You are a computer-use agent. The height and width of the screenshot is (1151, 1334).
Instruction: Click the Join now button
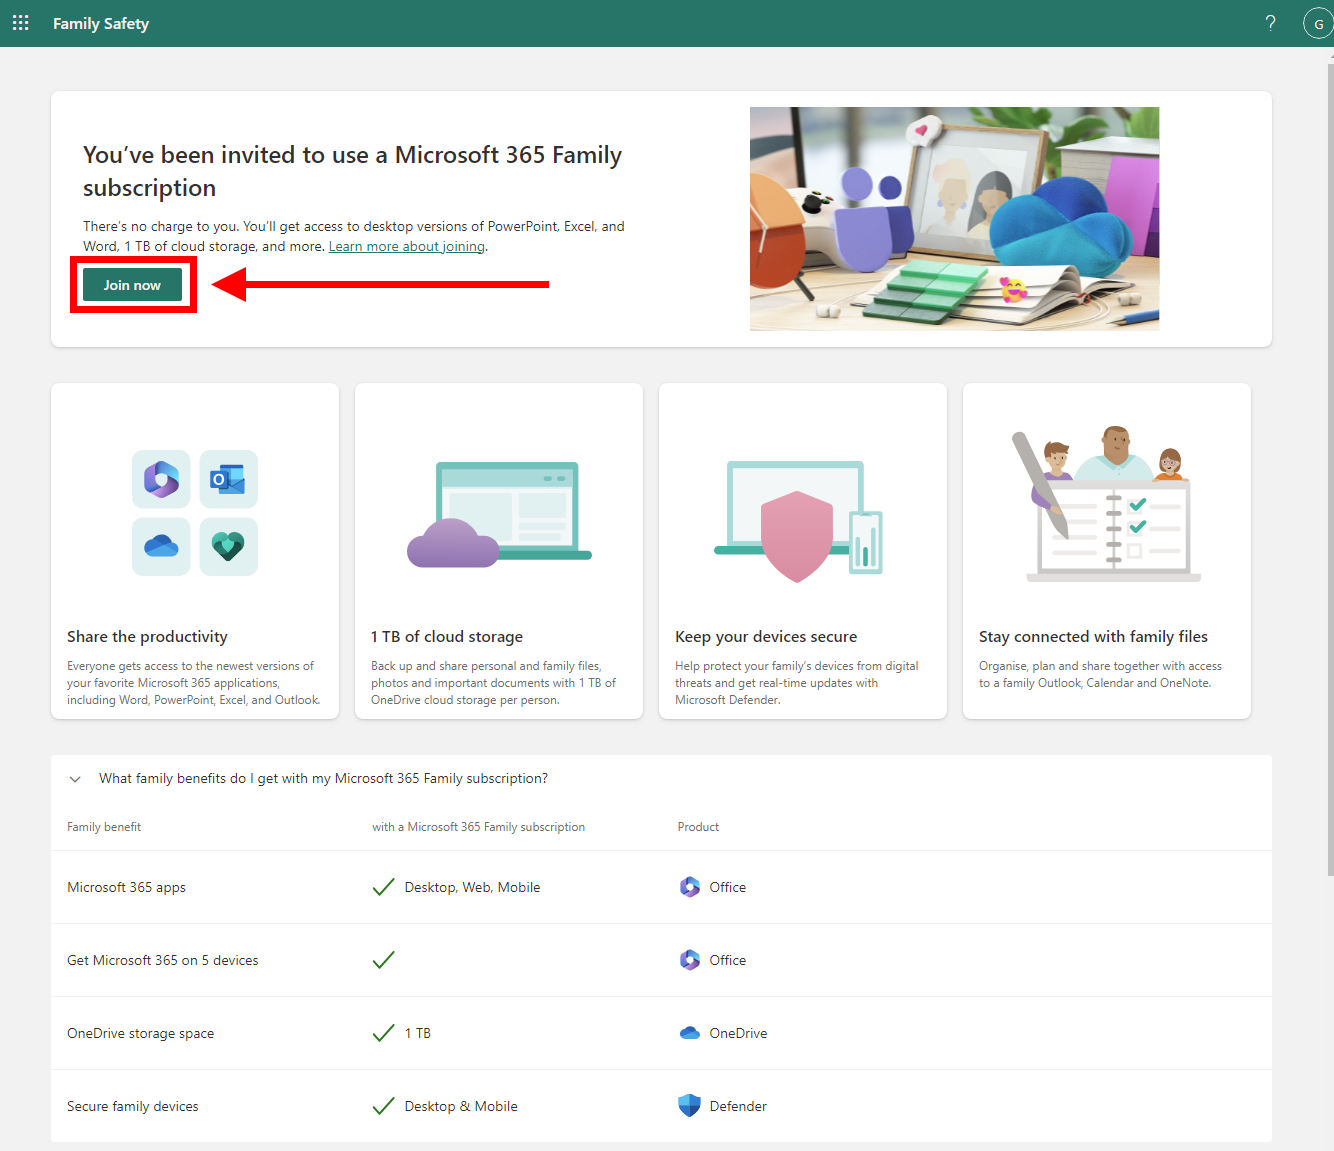132,285
